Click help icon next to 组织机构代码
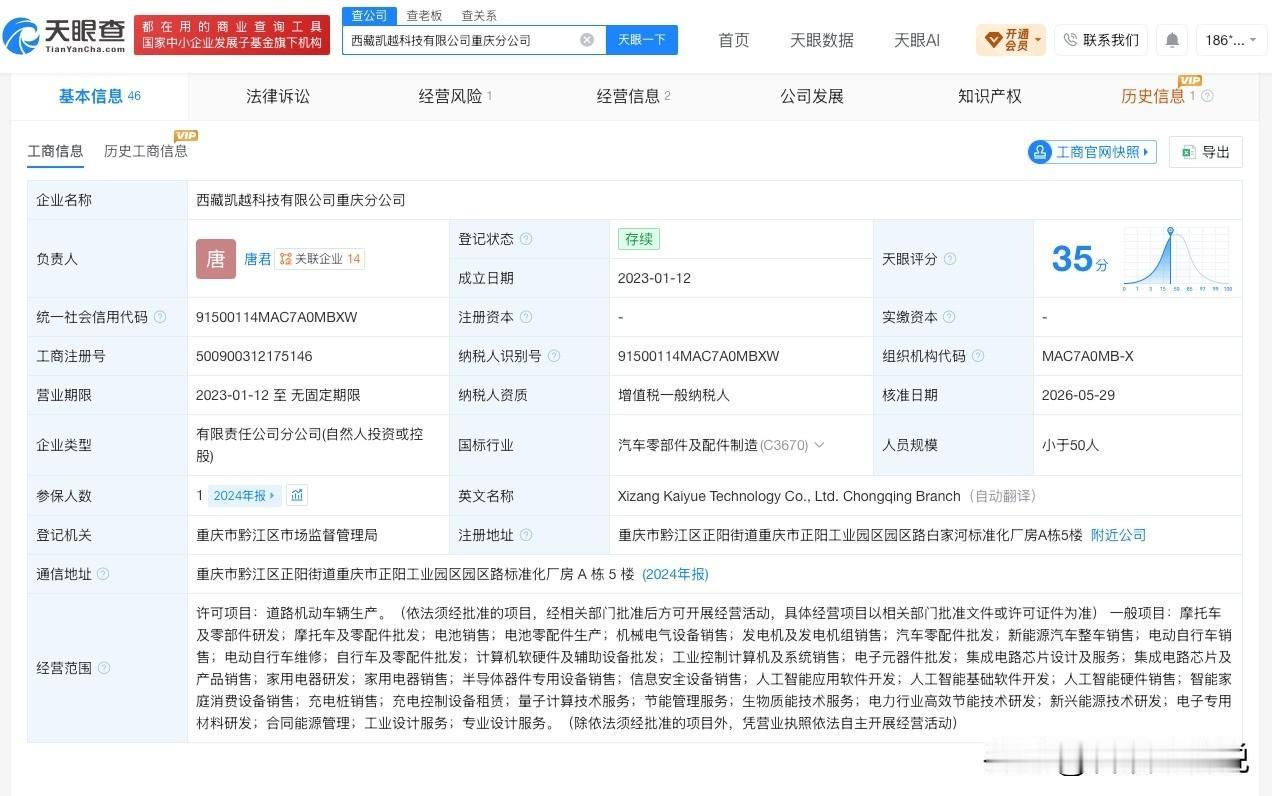This screenshot has width=1272, height=796. tap(978, 356)
